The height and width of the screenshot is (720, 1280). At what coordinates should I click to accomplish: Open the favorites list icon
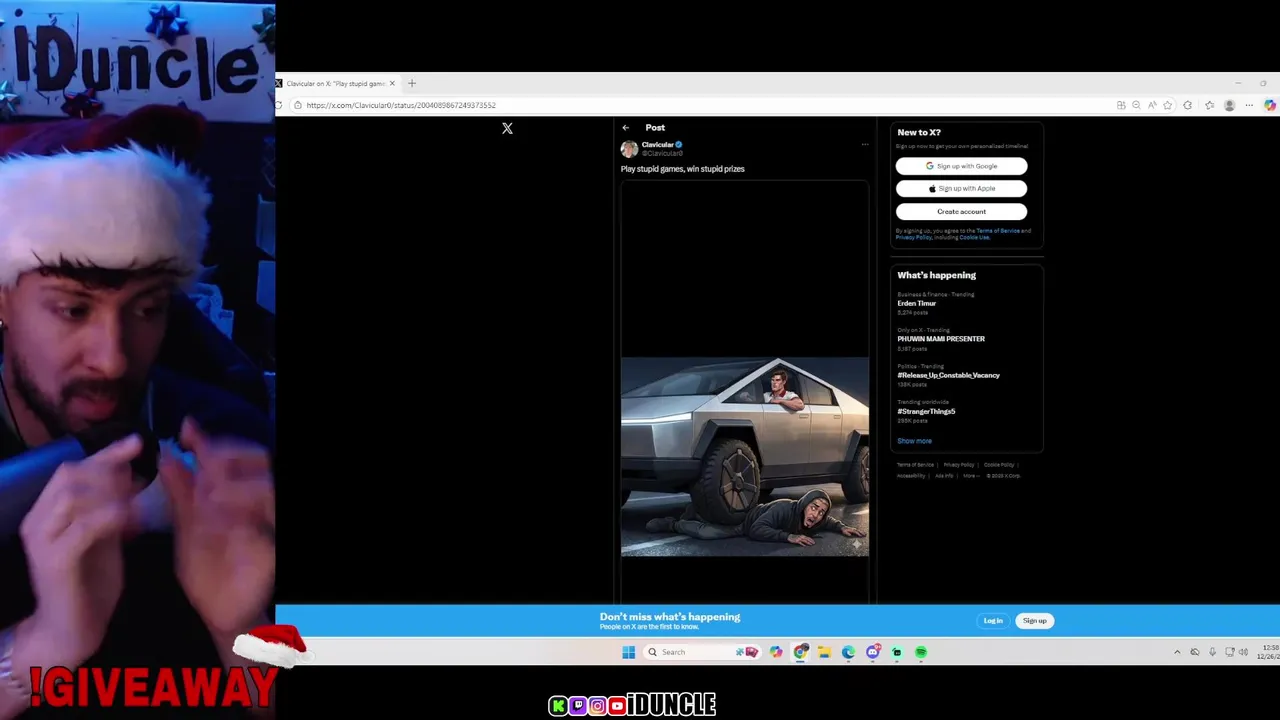[x=1209, y=105]
